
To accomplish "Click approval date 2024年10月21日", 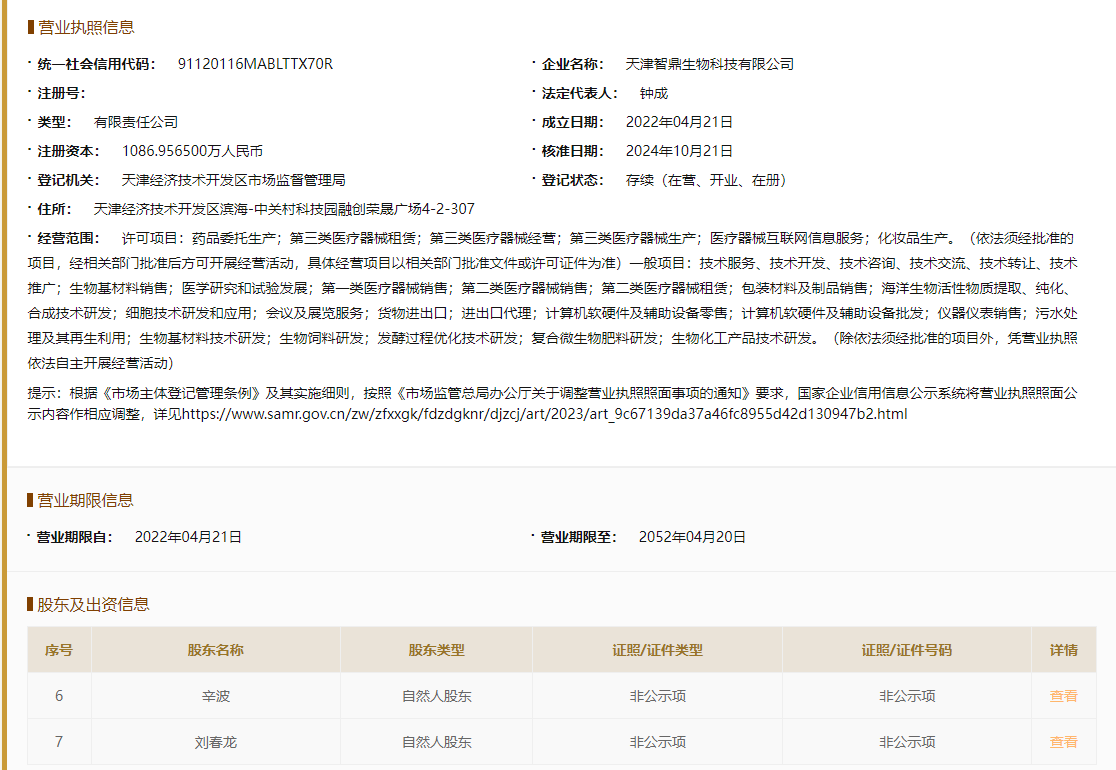I will tap(679, 151).
